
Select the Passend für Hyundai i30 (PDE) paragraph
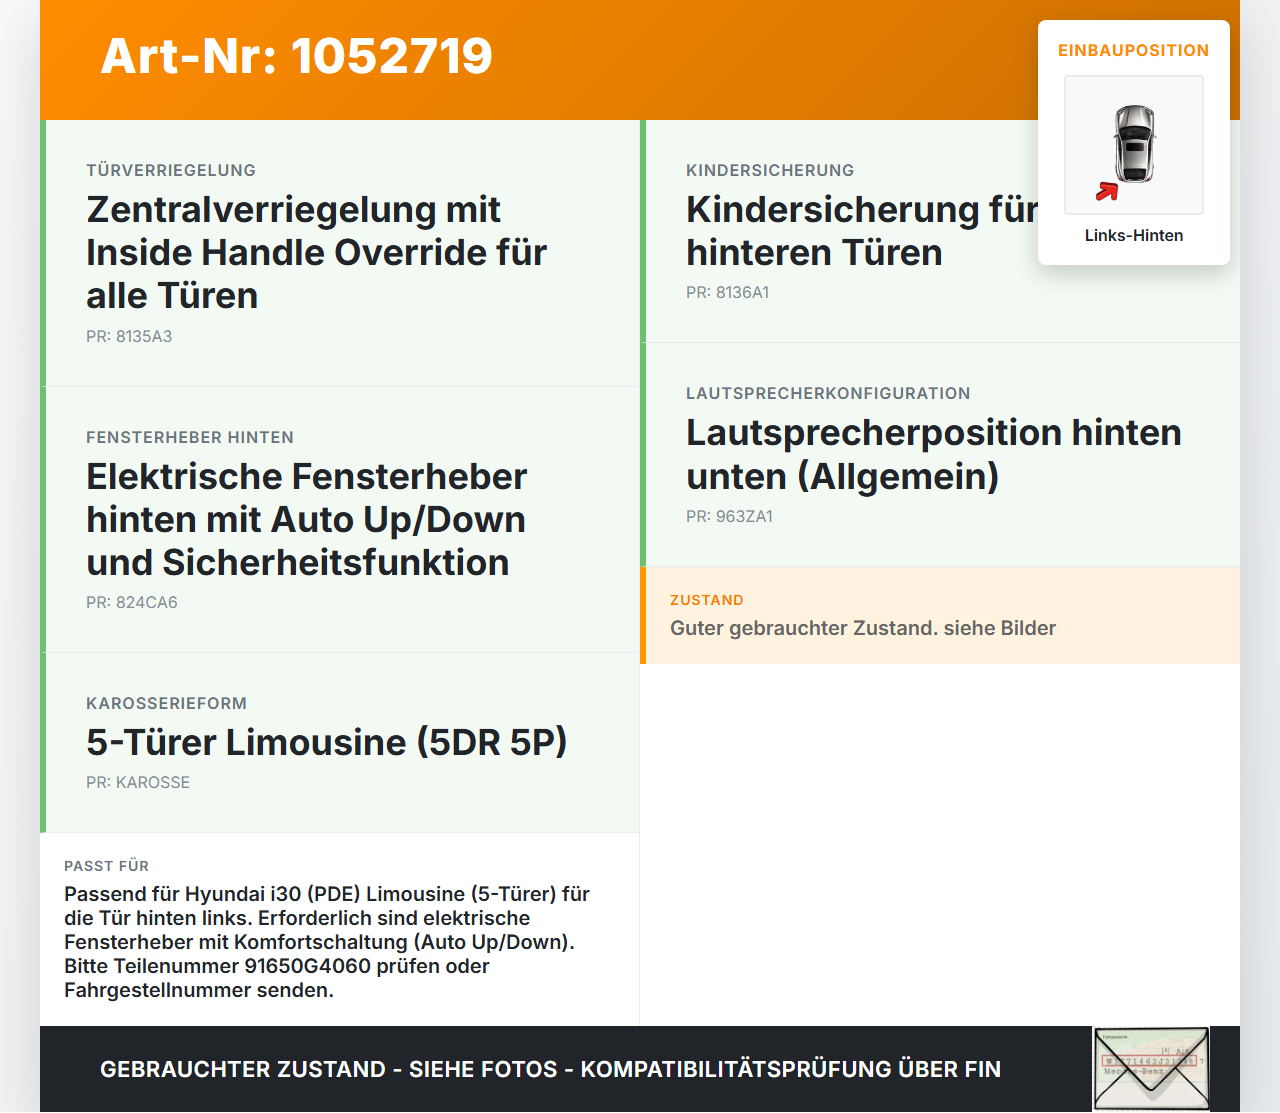click(327, 942)
